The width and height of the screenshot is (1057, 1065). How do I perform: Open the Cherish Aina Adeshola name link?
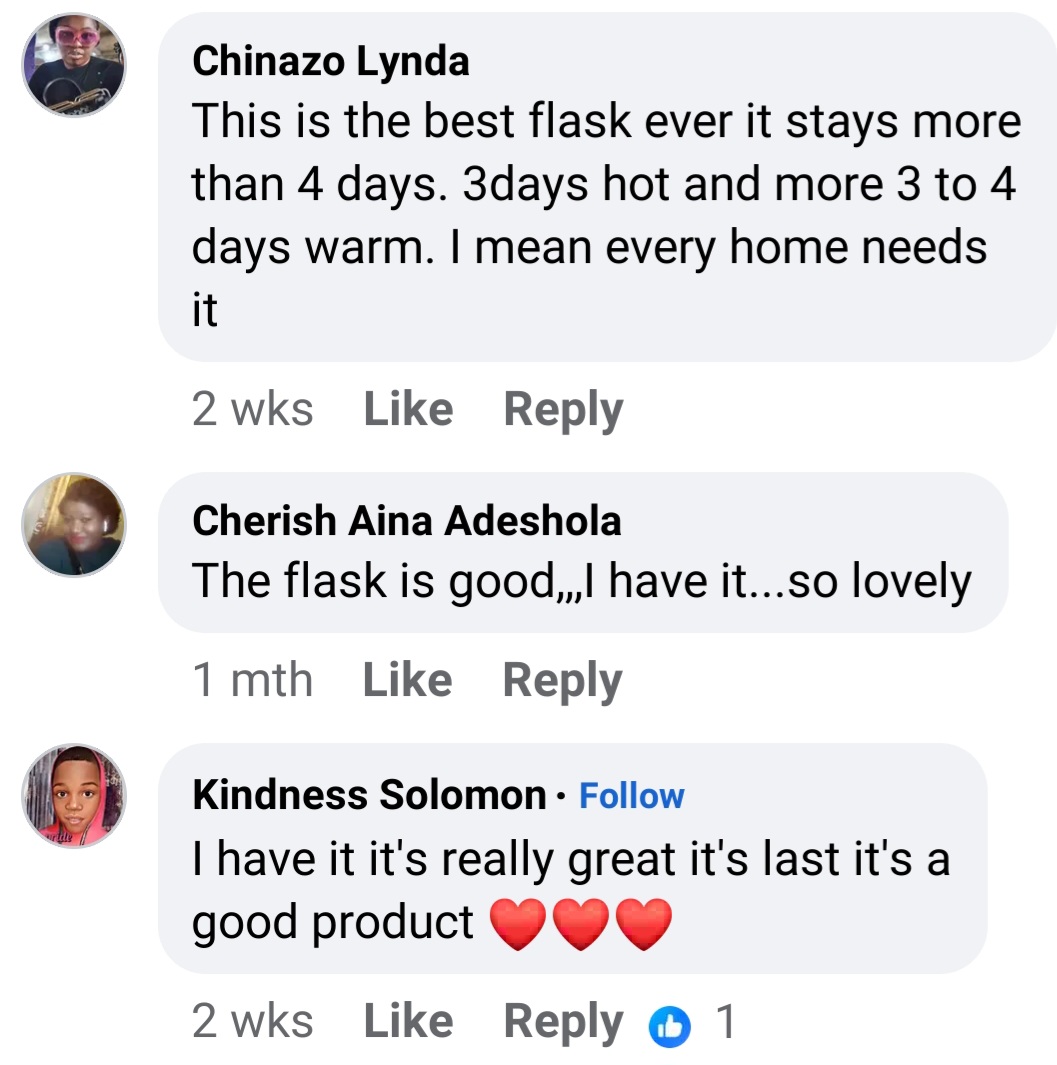point(406,521)
